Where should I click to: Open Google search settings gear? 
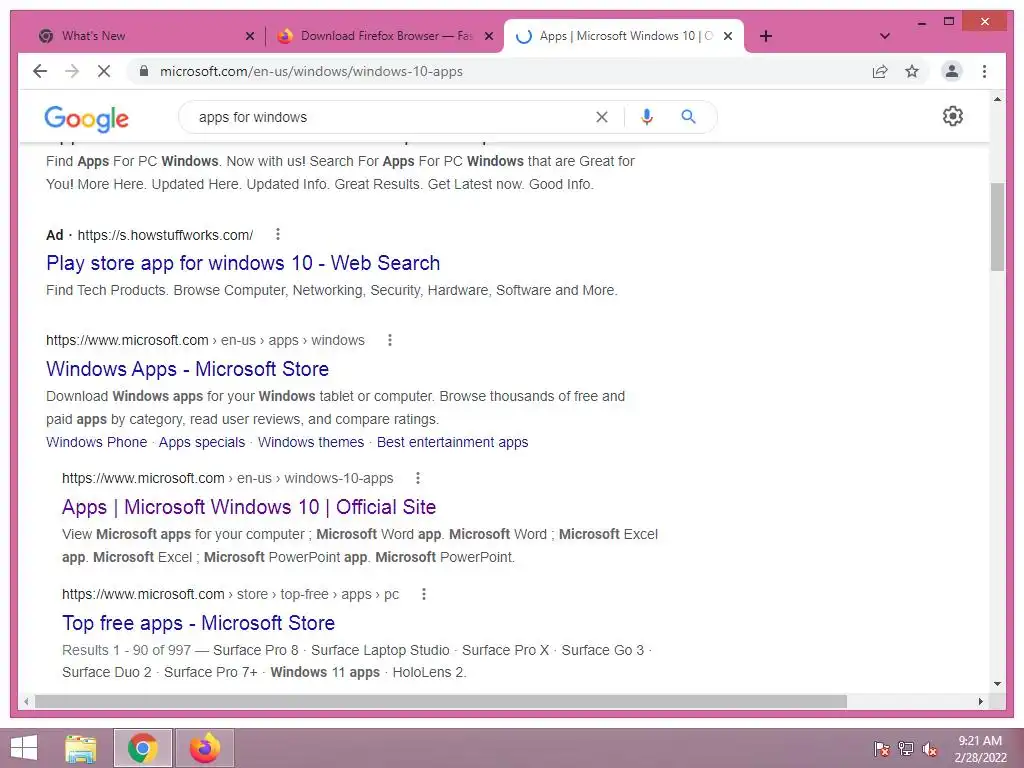click(952, 116)
